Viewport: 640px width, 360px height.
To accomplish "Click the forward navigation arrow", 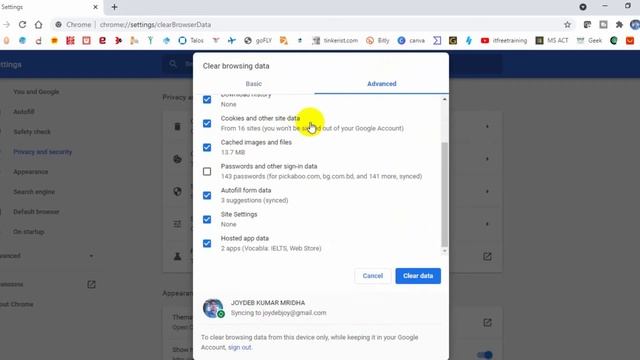I will coord(7,24).
